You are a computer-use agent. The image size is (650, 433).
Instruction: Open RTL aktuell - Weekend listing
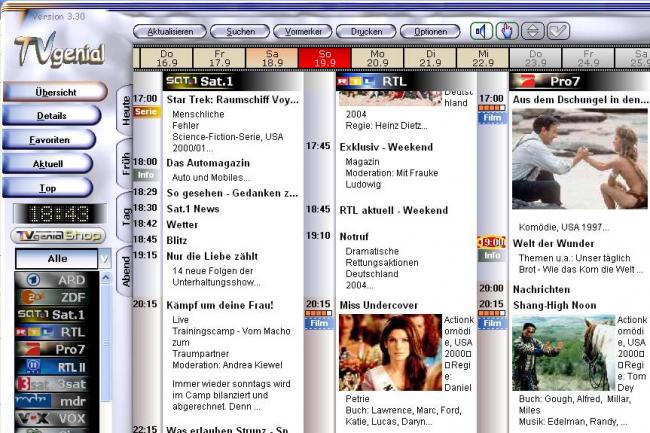393,210
